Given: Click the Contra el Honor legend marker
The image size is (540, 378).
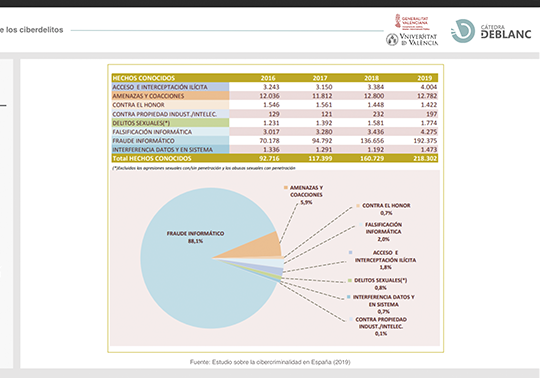Looking at the screenshot, I should click(x=358, y=206).
